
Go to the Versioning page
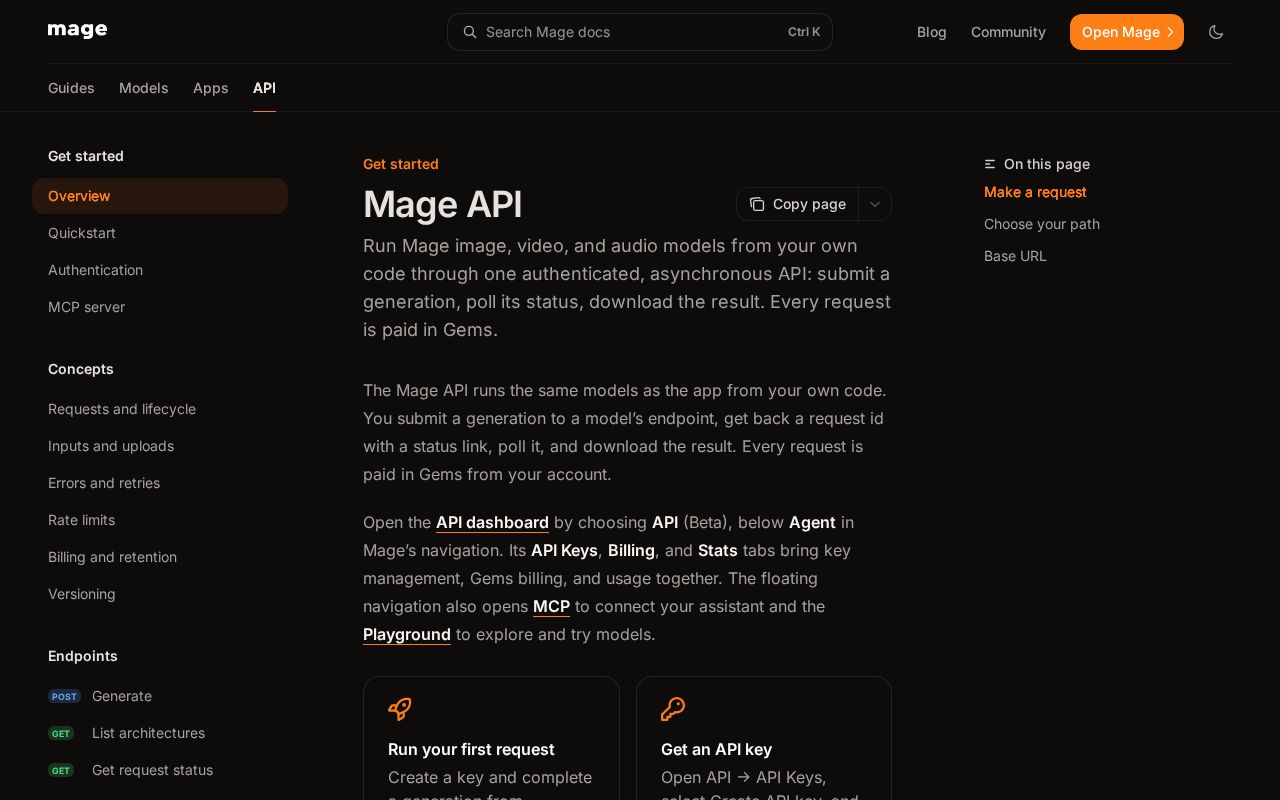point(160,594)
